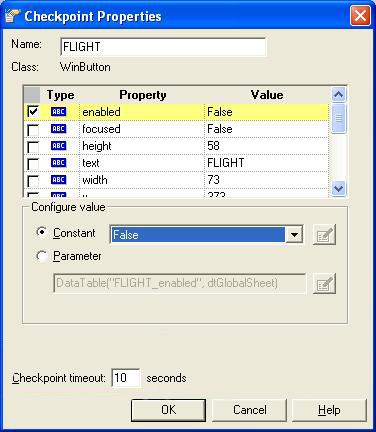
Task: Click the DataTable parameter text field
Action: point(179,283)
